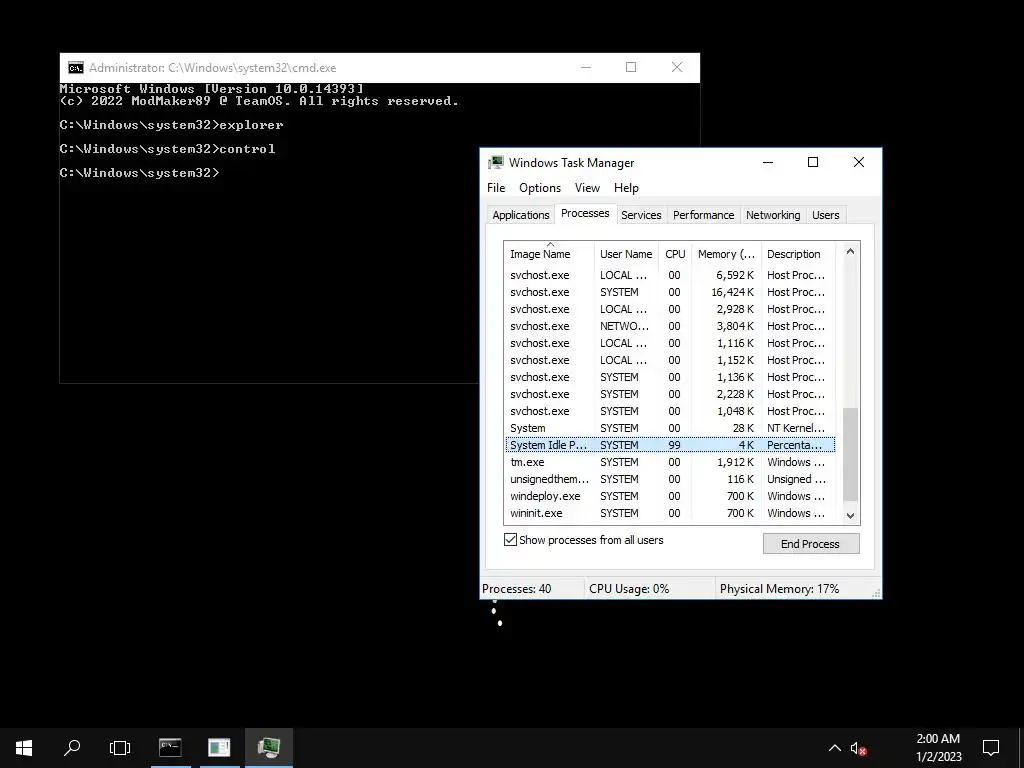Select the wininit.exe process row
This screenshot has width=1024, height=768.
[671, 513]
